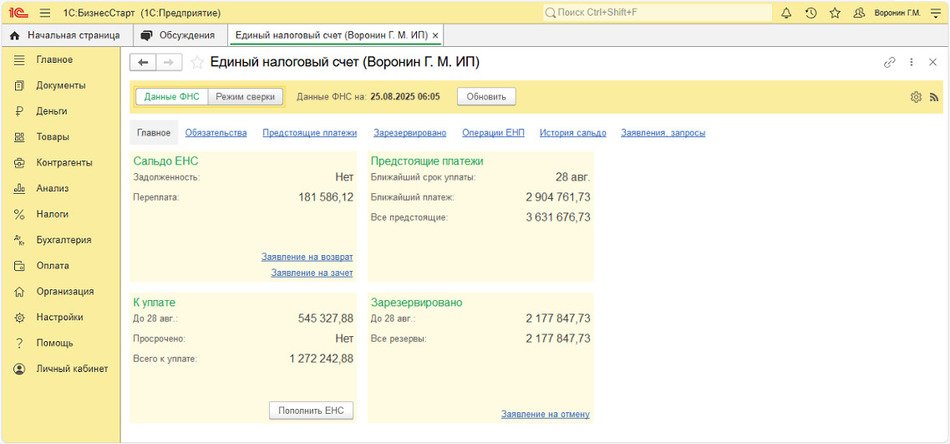Click total due 1 272 242,88
Screen dimensions: 950x444
tap(321, 359)
